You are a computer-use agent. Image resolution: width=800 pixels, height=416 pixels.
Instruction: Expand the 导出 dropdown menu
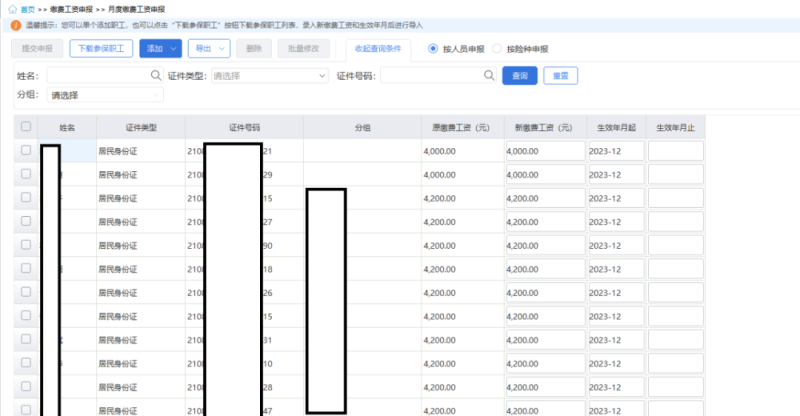[222, 48]
